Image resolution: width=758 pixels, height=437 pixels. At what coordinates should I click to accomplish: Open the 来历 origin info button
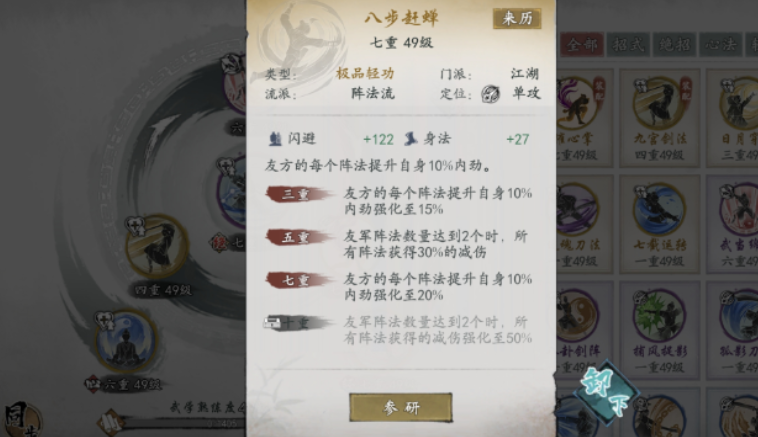coord(517,18)
